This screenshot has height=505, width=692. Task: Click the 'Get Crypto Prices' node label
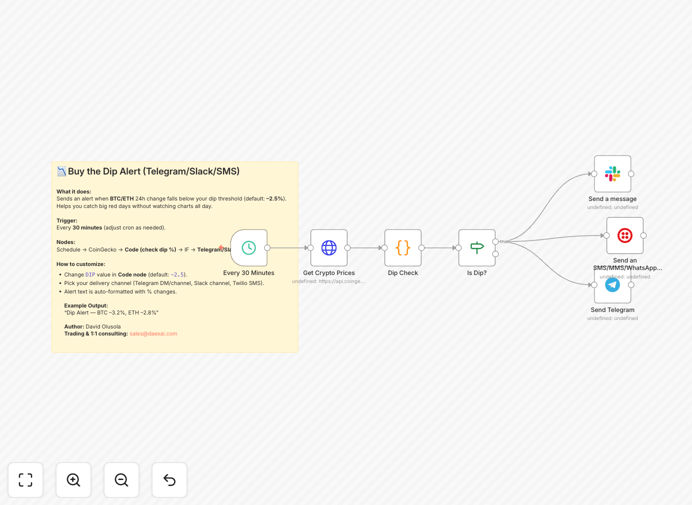[329, 273]
